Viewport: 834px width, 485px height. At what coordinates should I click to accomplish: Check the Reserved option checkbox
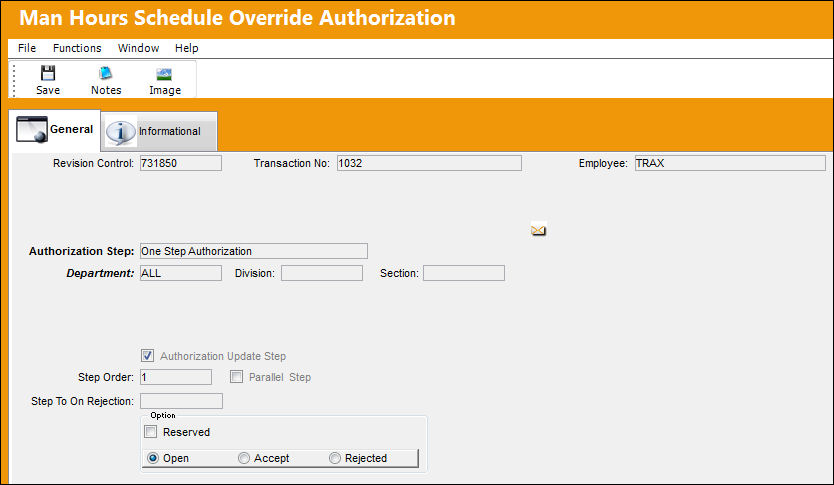click(151, 432)
